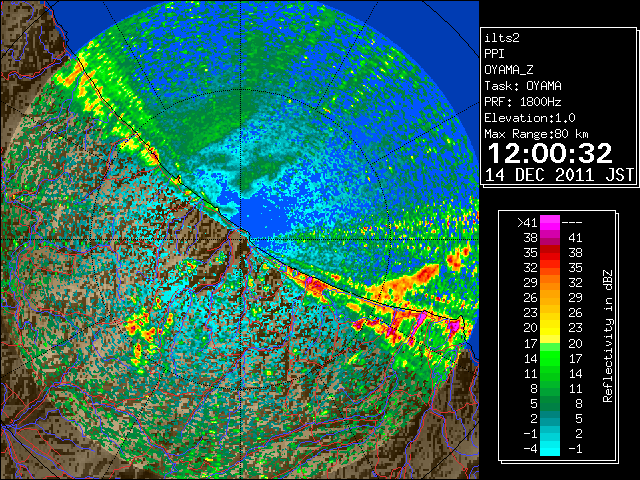The width and height of the screenshot is (640, 480).
Task: Click the 'Elevation:1.0' text
Action: (x=530, y=118)
